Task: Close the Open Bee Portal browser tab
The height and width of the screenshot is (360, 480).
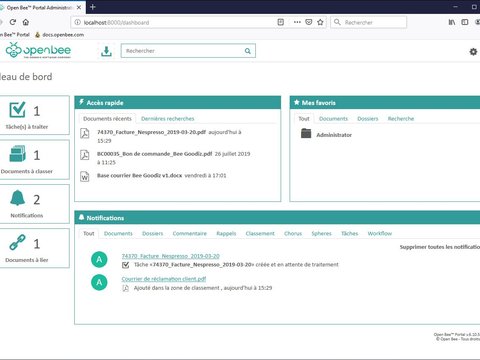Action: (79, 7)
